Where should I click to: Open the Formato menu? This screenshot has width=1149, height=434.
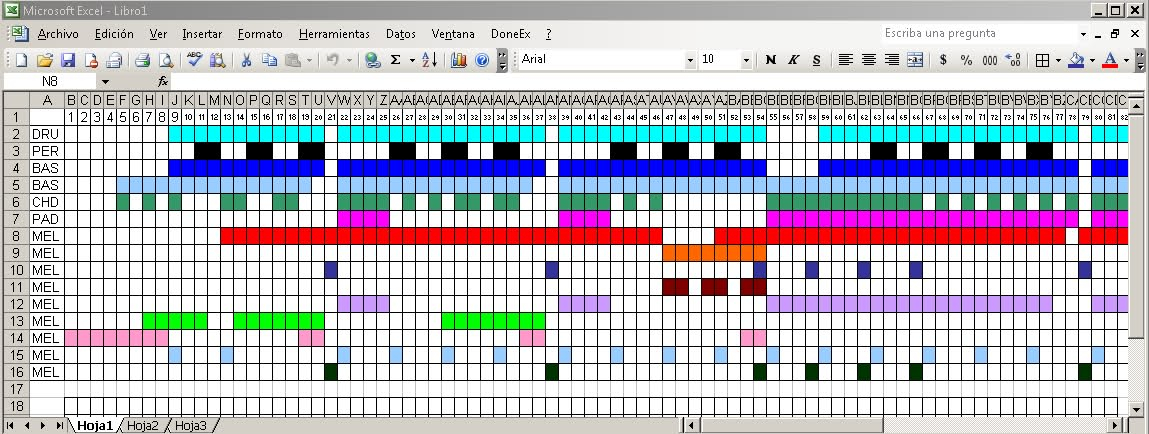tap(260, 34)
